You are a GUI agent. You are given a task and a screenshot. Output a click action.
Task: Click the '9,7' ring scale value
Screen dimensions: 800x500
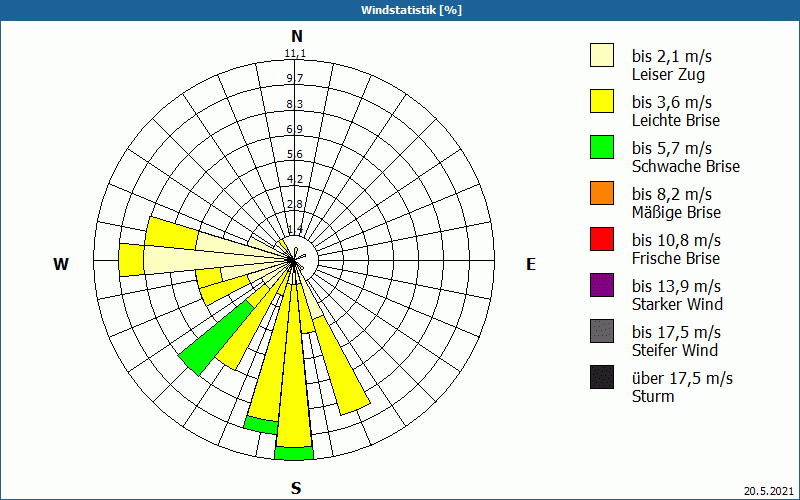295,78
